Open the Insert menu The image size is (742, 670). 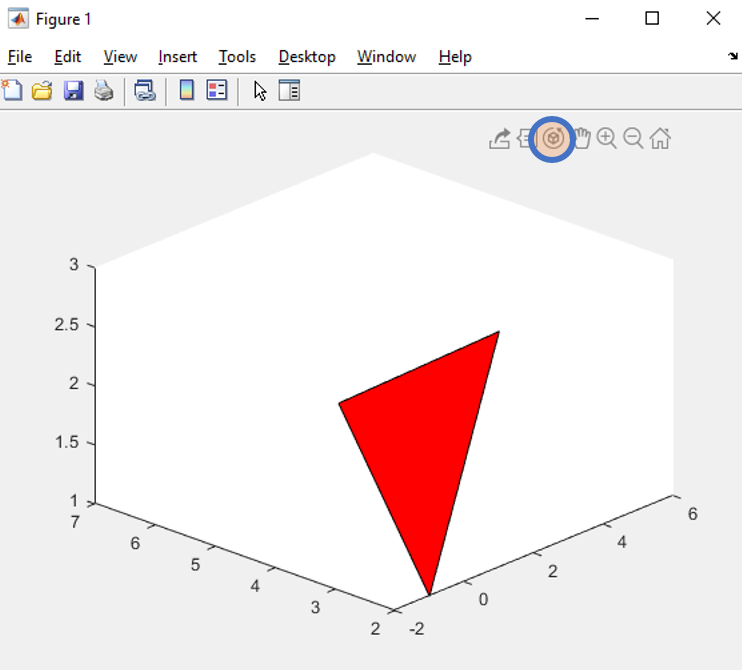coord(177,57)
